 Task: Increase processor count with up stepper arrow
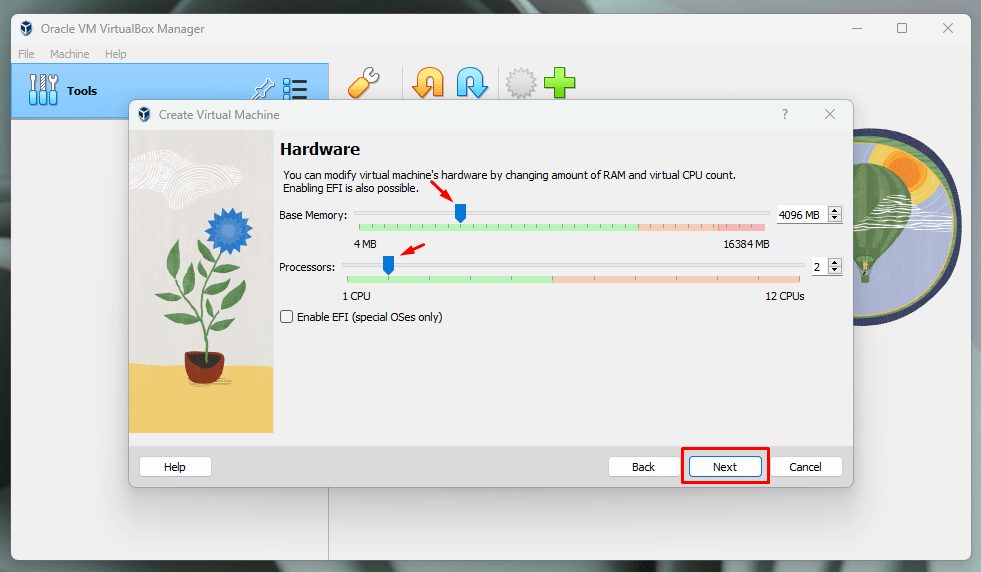[835, 263]
